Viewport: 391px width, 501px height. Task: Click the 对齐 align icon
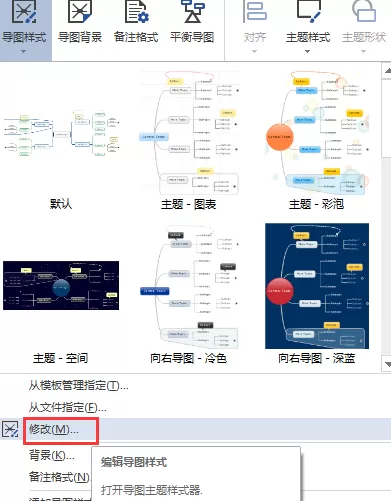[x=255, y=12]
